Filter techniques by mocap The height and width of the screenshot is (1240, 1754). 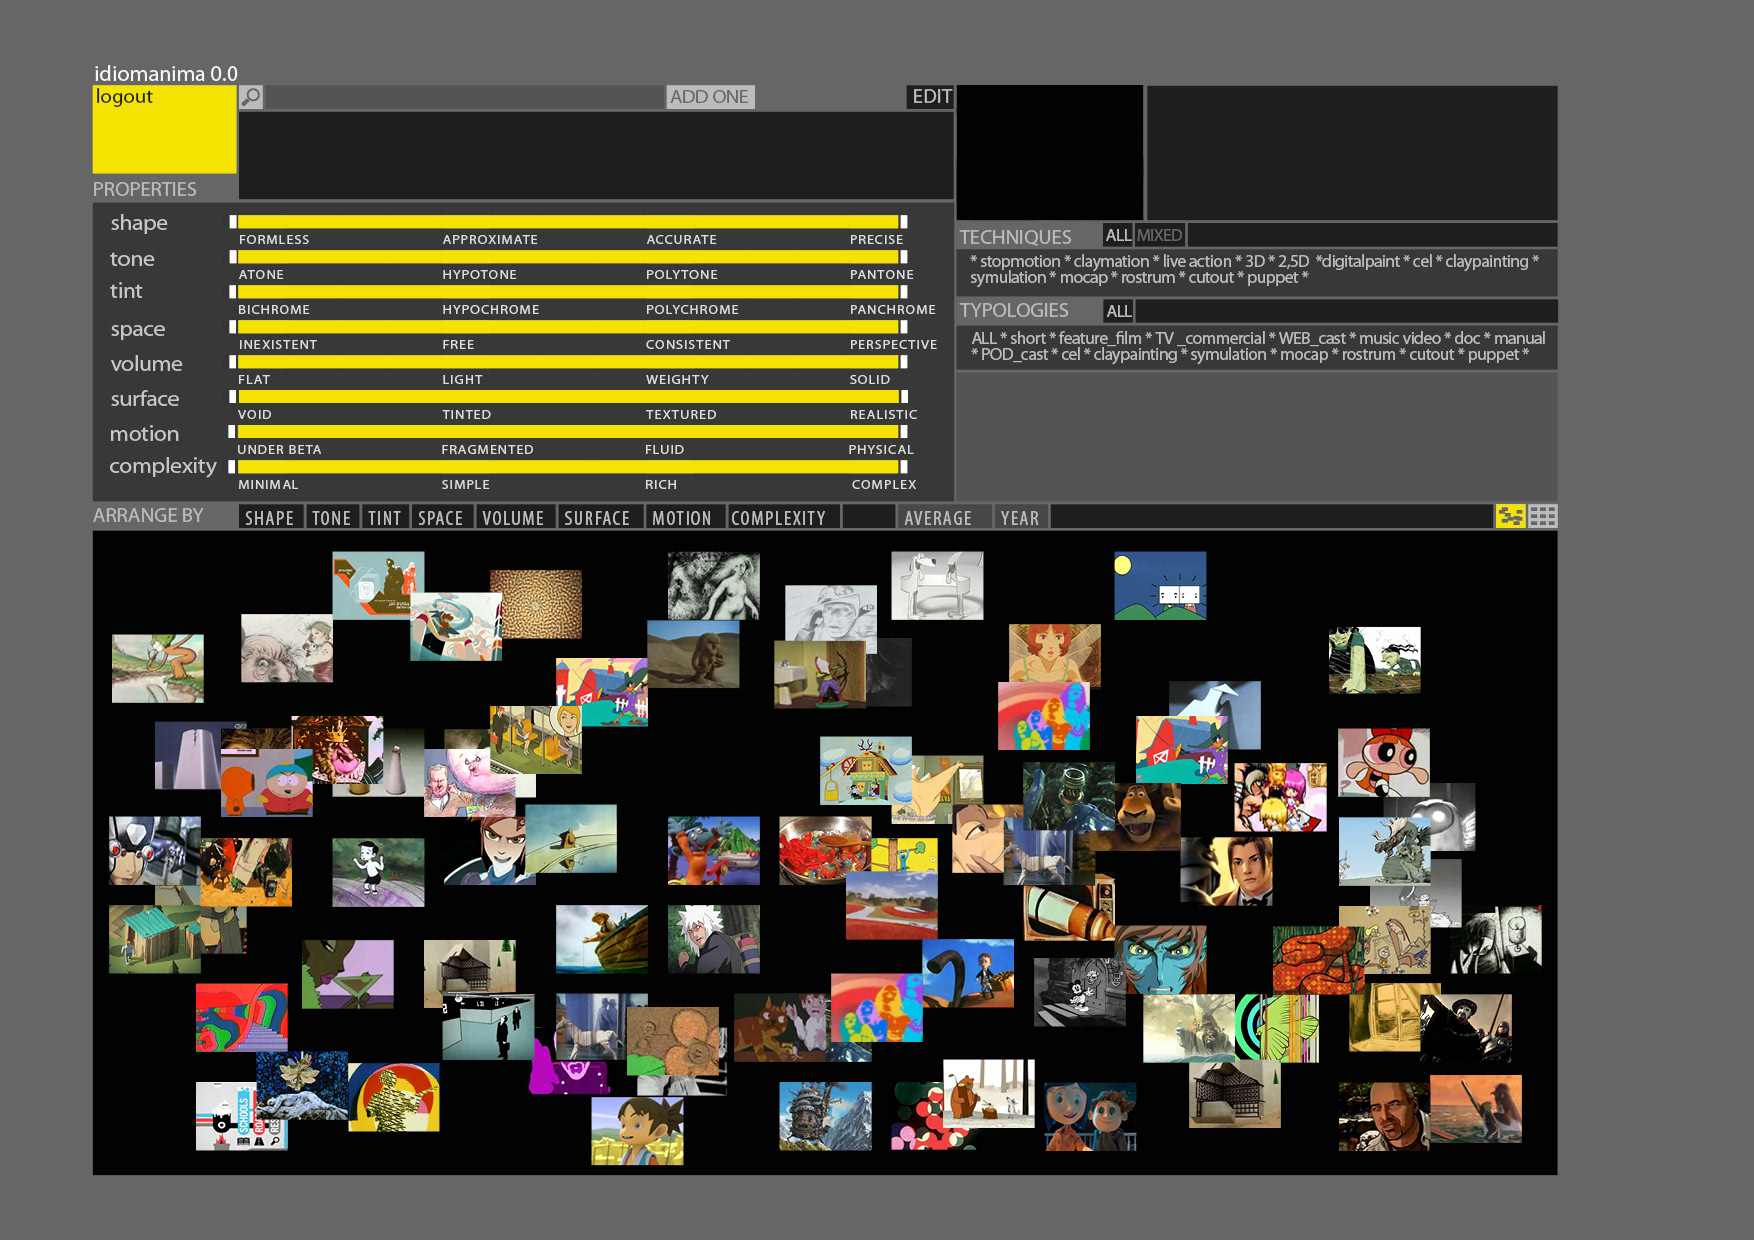click(x=1084, y=278)
